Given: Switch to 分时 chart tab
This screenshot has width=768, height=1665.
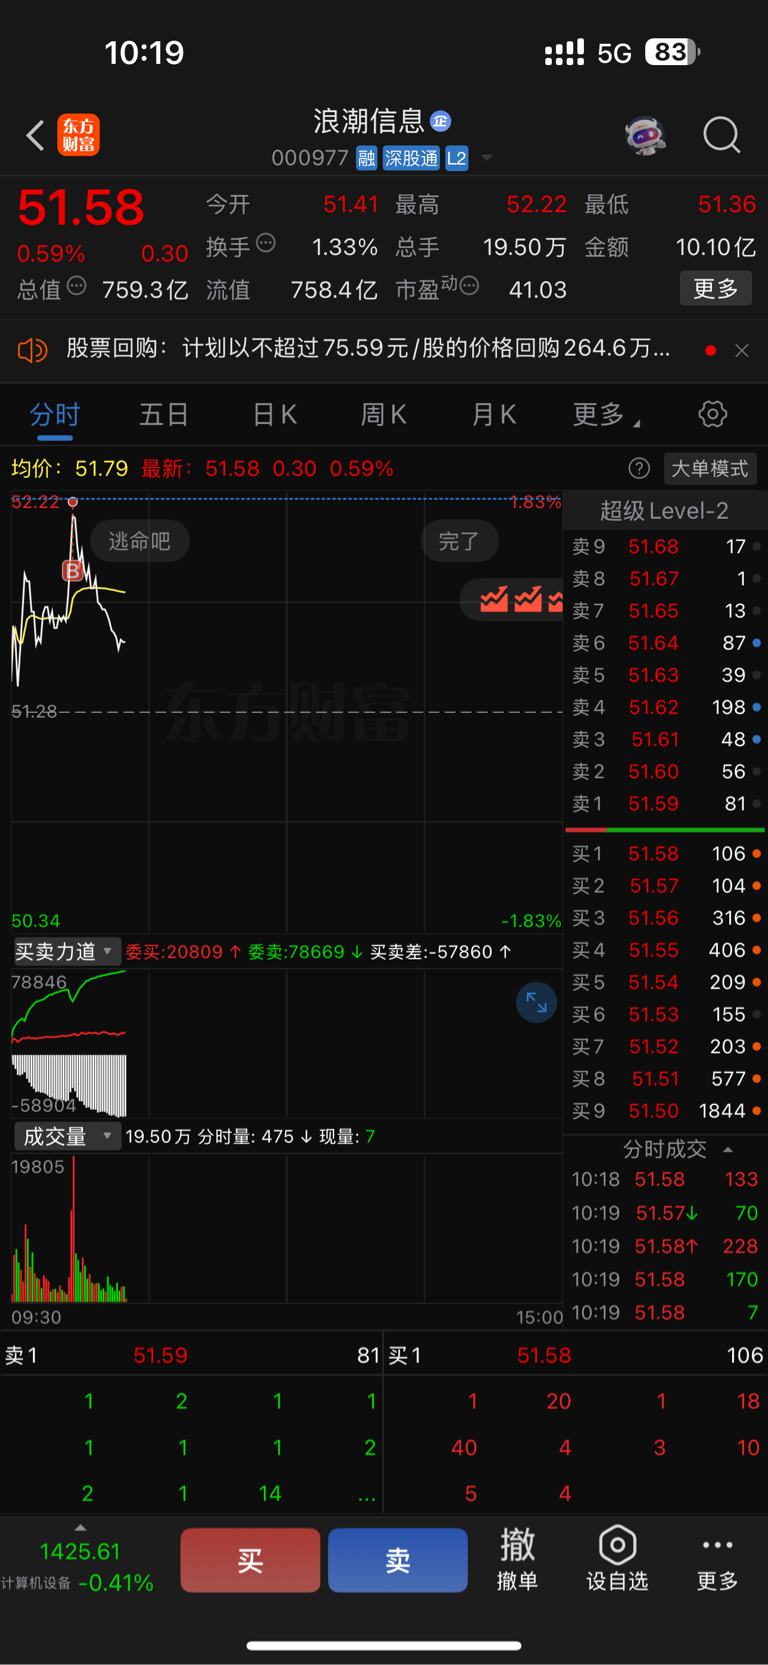Looking at the screenshot, I should pos(55,414).
